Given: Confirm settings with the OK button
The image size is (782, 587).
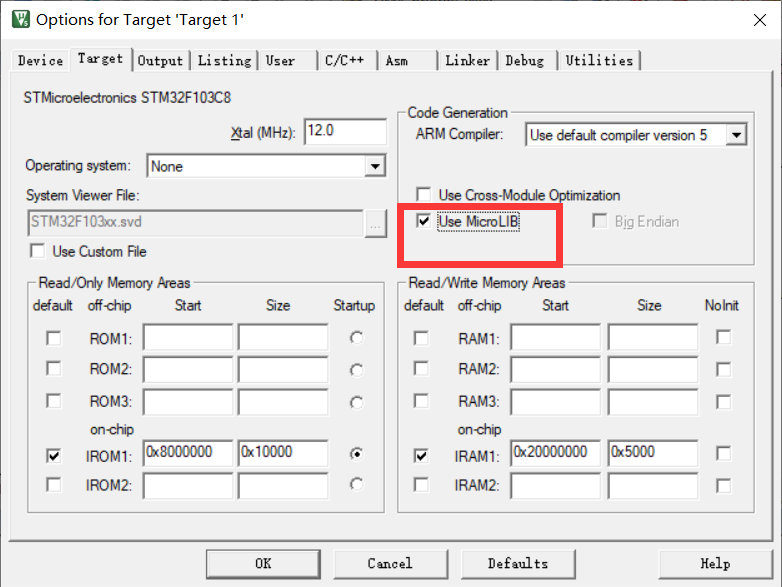Looking at the screenshot, I should coord(263,564).
